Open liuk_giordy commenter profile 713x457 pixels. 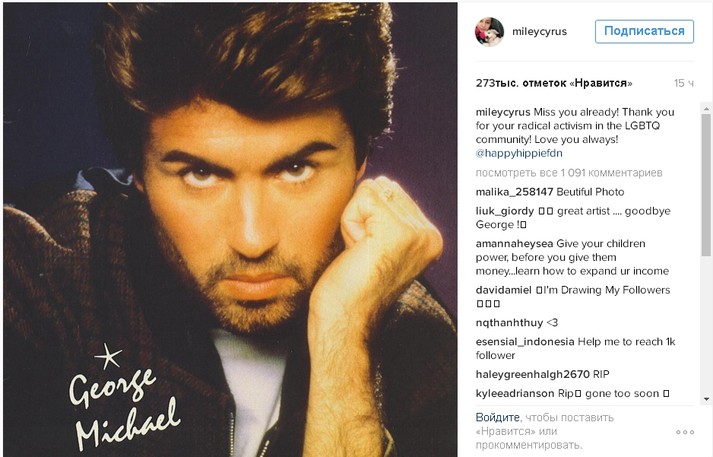click(505, 211)
